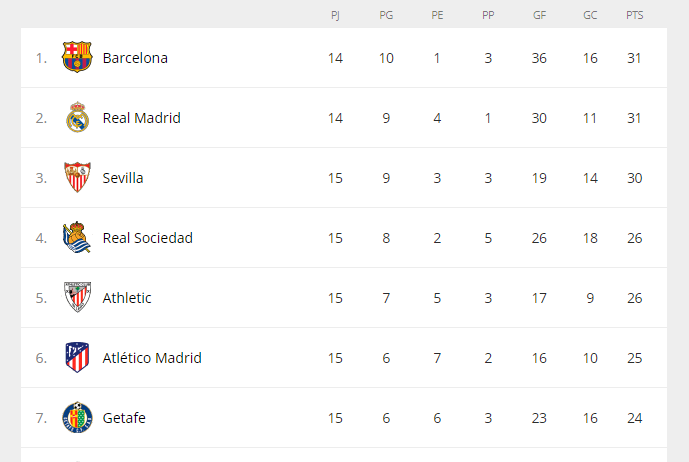Open the Atlético Madrid team name
The height and width of the screenshot is (462, 689).
click(152, 358)
